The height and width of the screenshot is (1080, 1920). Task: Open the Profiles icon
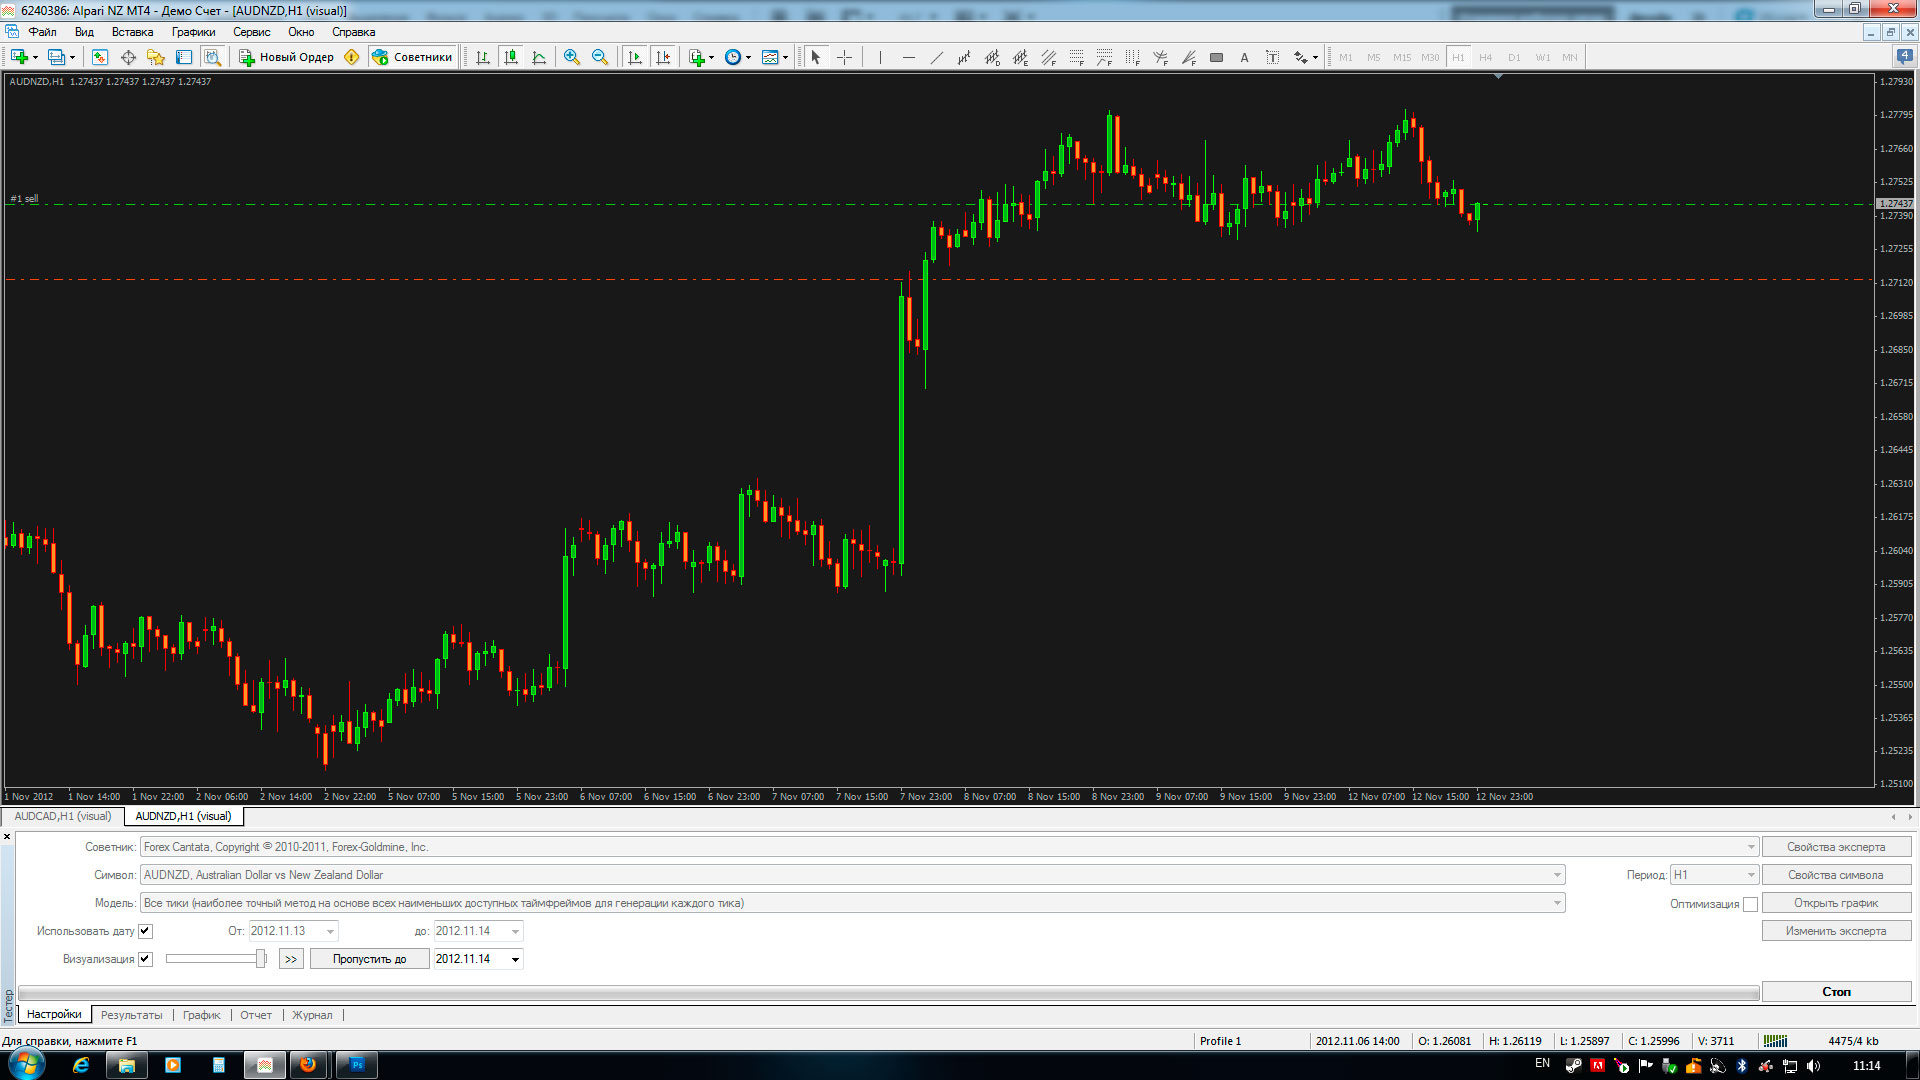pyautogui.click(x=56, y=57)
